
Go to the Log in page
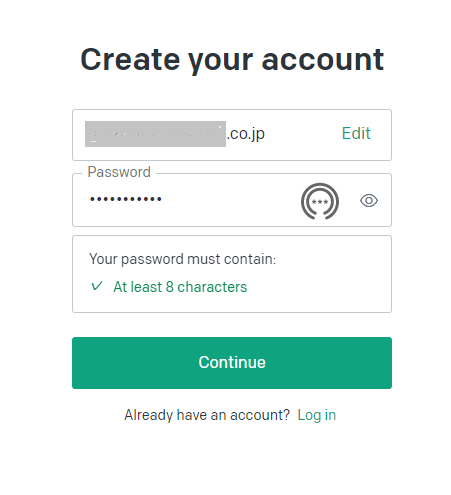coord(316,415)
